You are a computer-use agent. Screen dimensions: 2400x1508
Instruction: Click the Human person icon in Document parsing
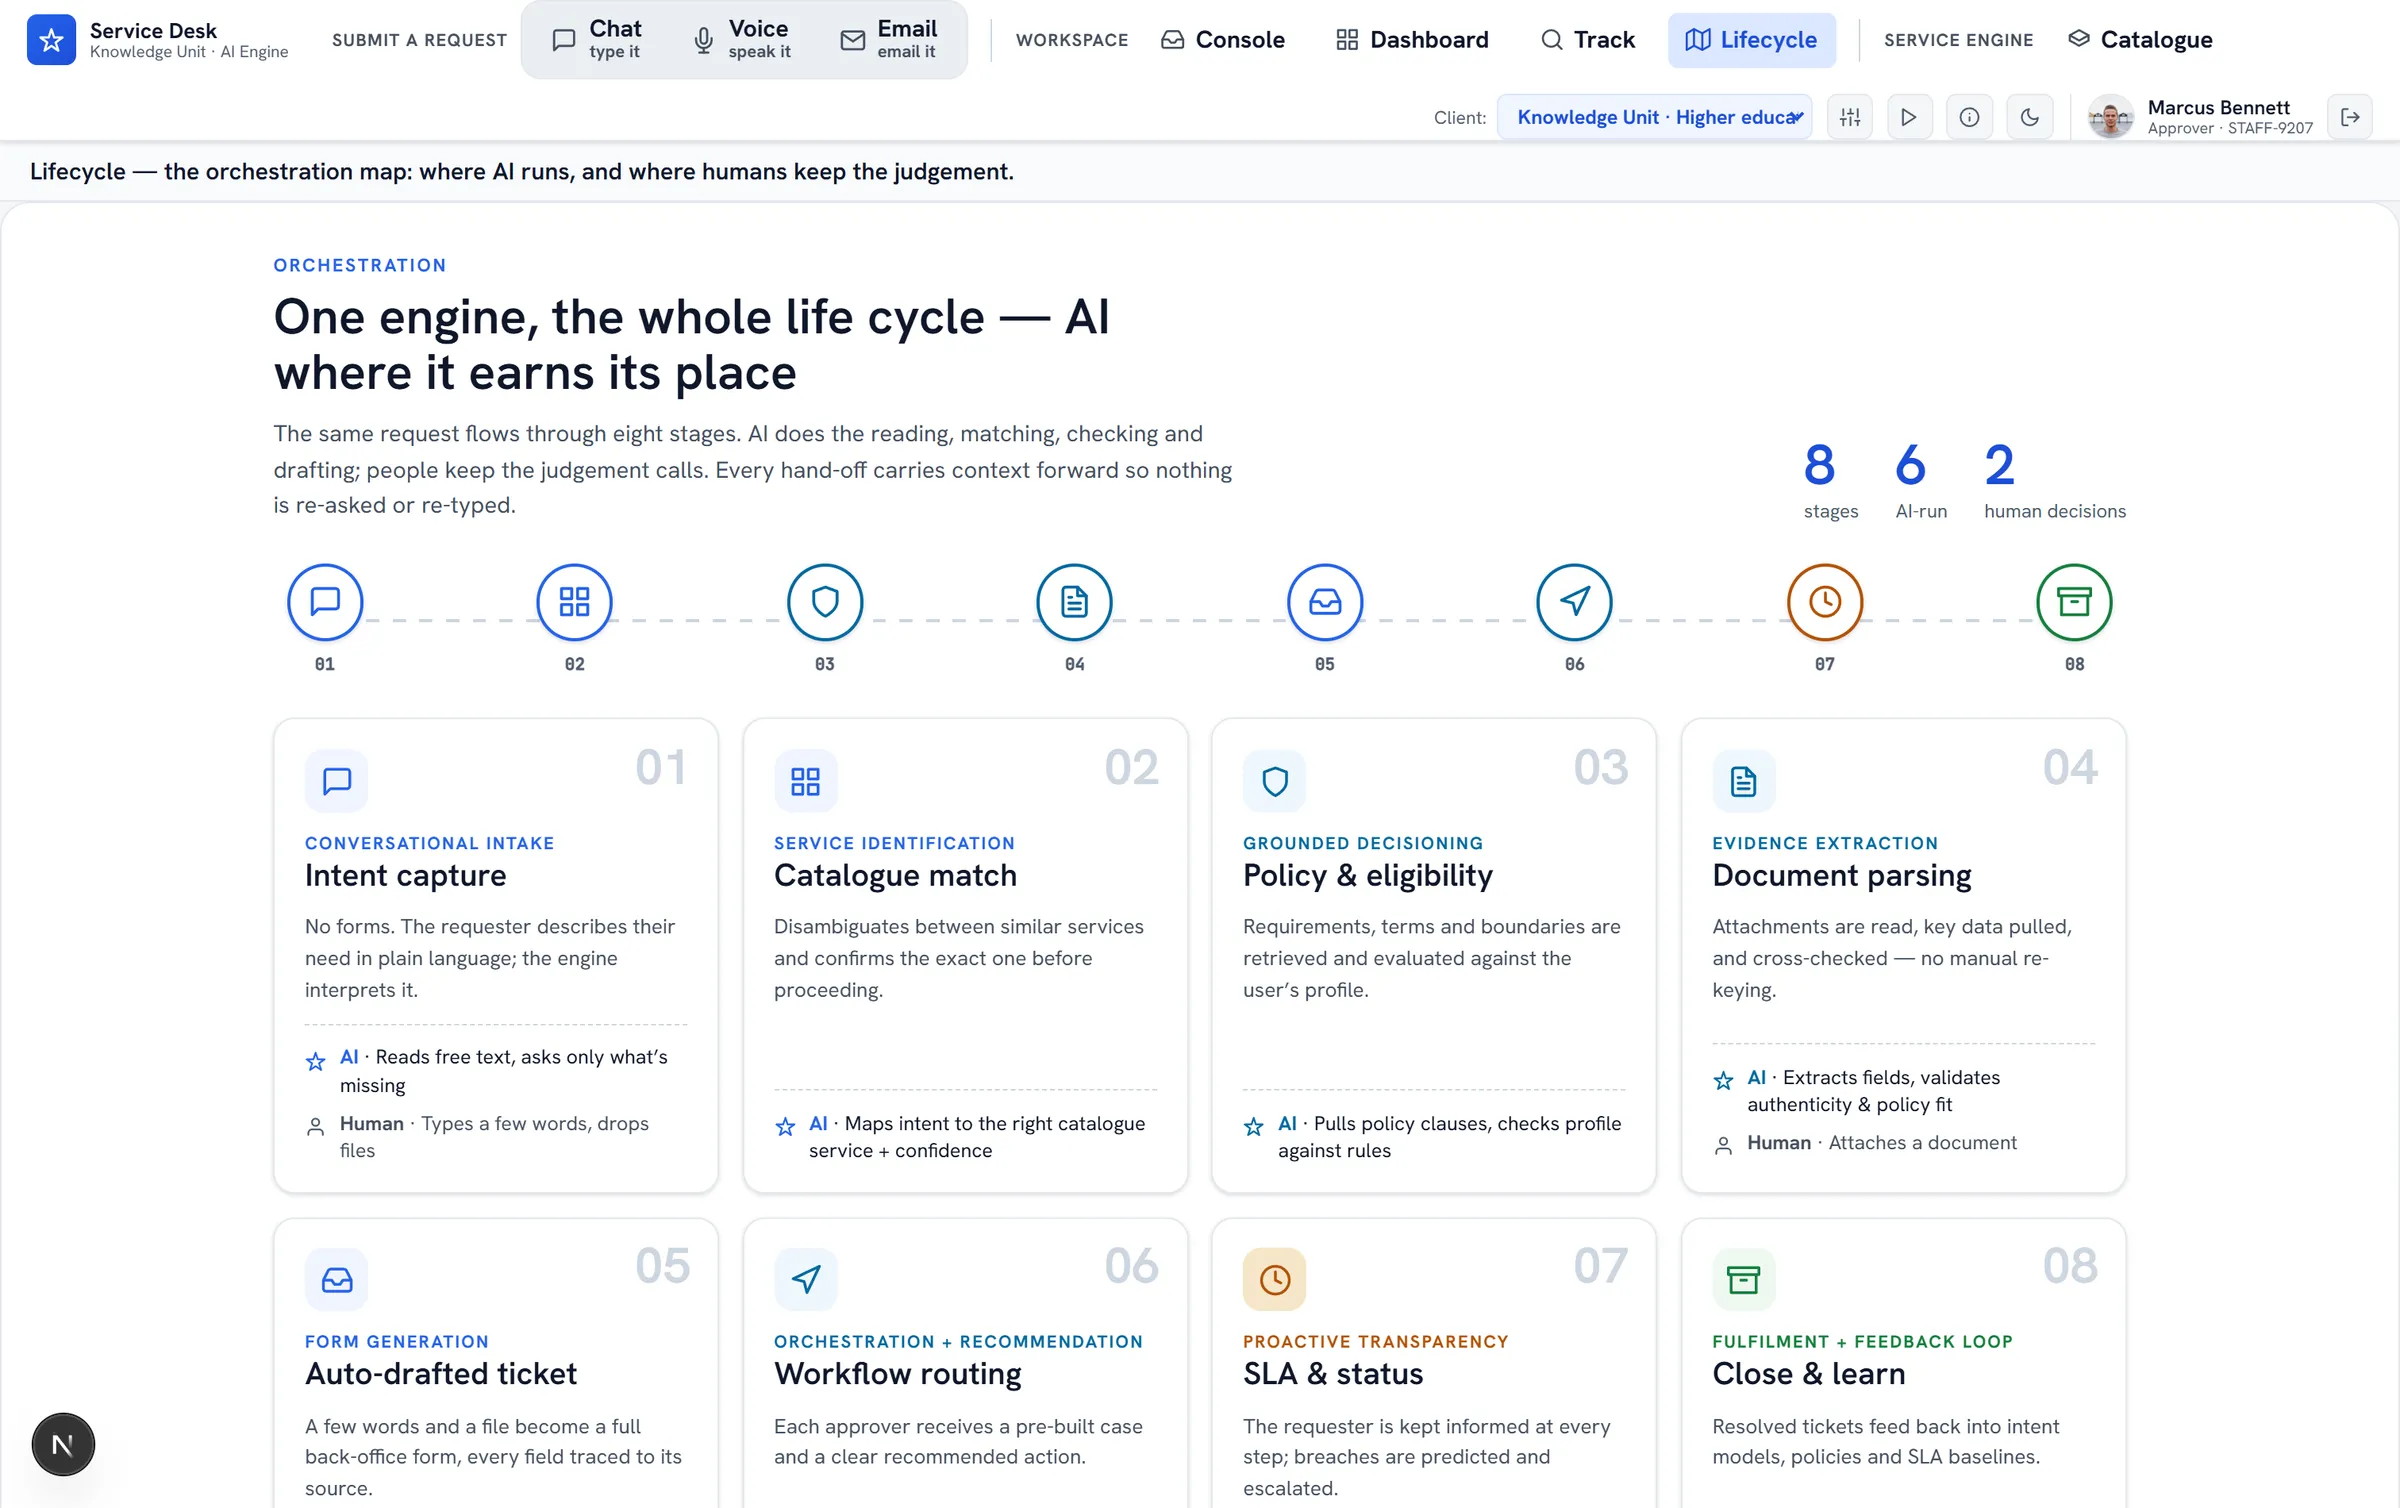pos(1723,1146)
